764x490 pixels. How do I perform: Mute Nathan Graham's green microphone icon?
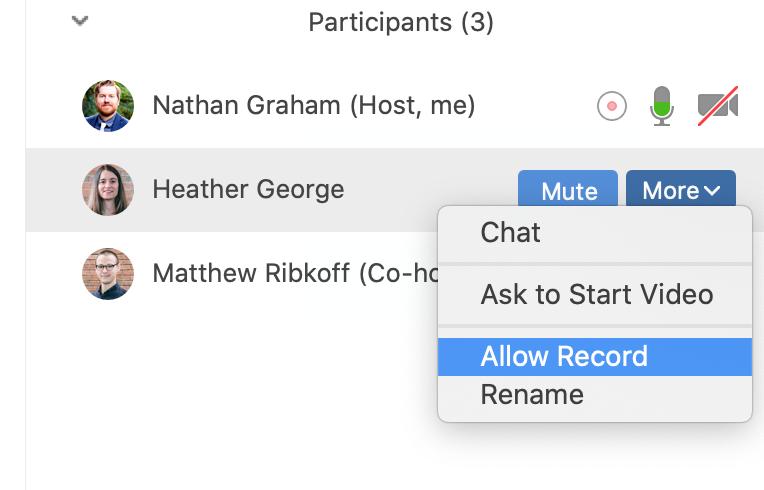click(x=661, y=105)
